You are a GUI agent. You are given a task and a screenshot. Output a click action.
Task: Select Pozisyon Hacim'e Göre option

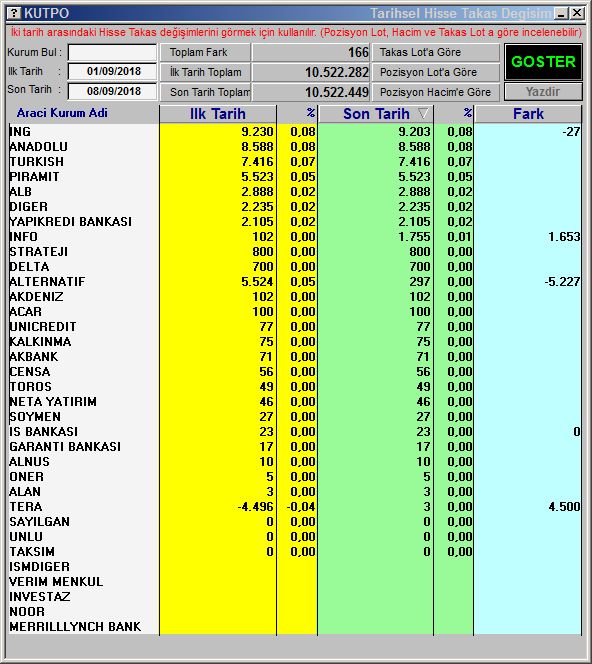click(x=436, y=92)
